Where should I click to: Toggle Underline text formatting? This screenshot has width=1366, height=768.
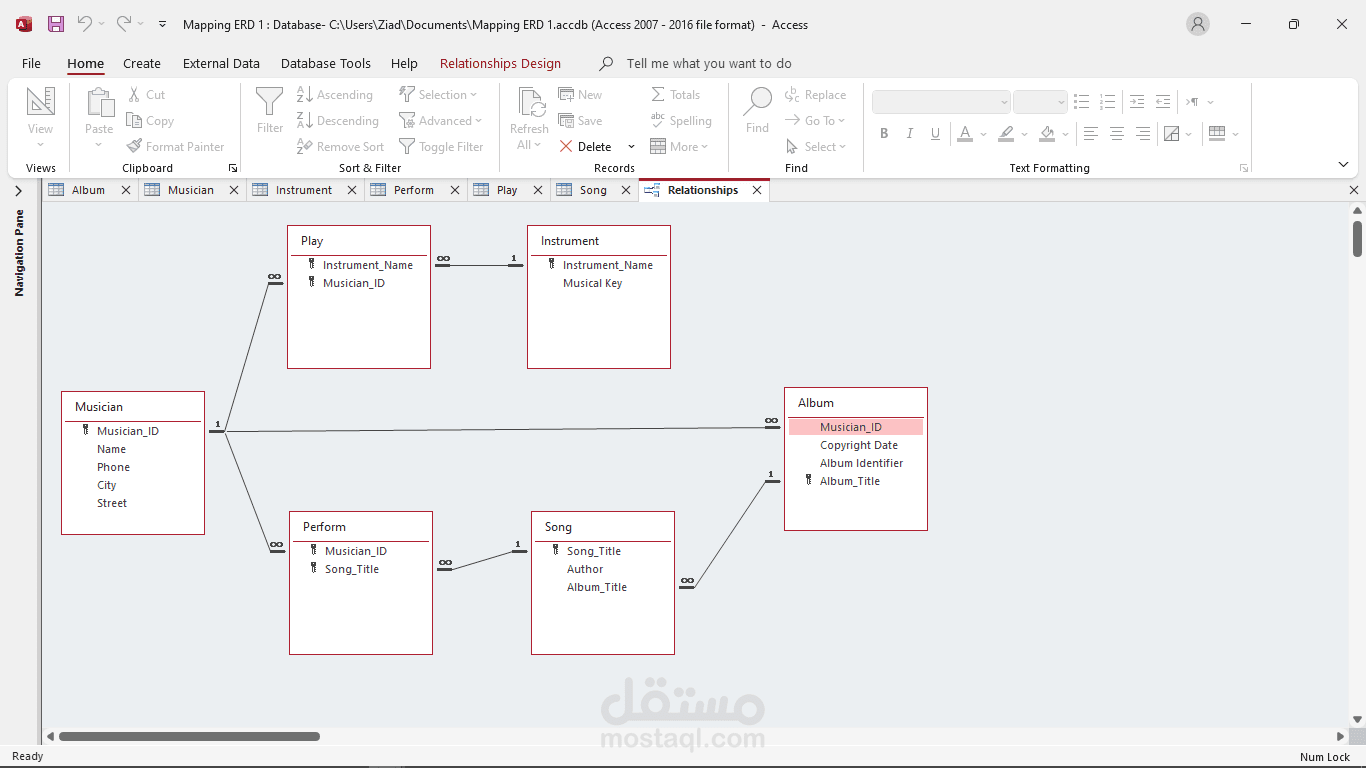pyautogui.click(x=935, y=133)
